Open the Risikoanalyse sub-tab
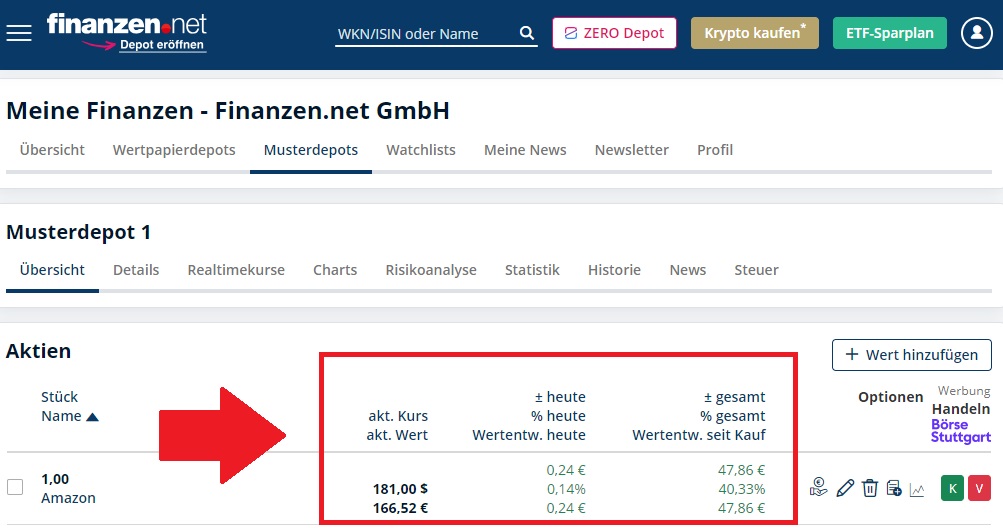 [431, 270]
